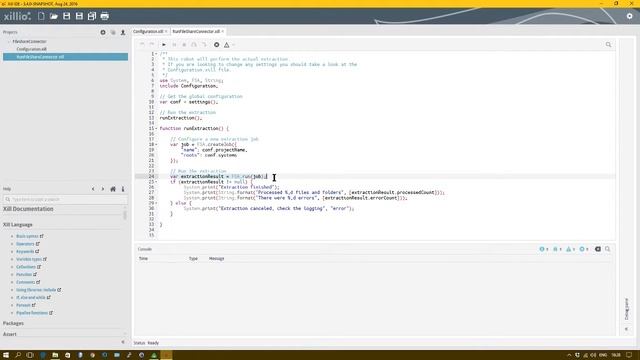Viewport: 640px width, 360px height.
Task: Click the add icon in Projects panel
Action: coord(103,32)
